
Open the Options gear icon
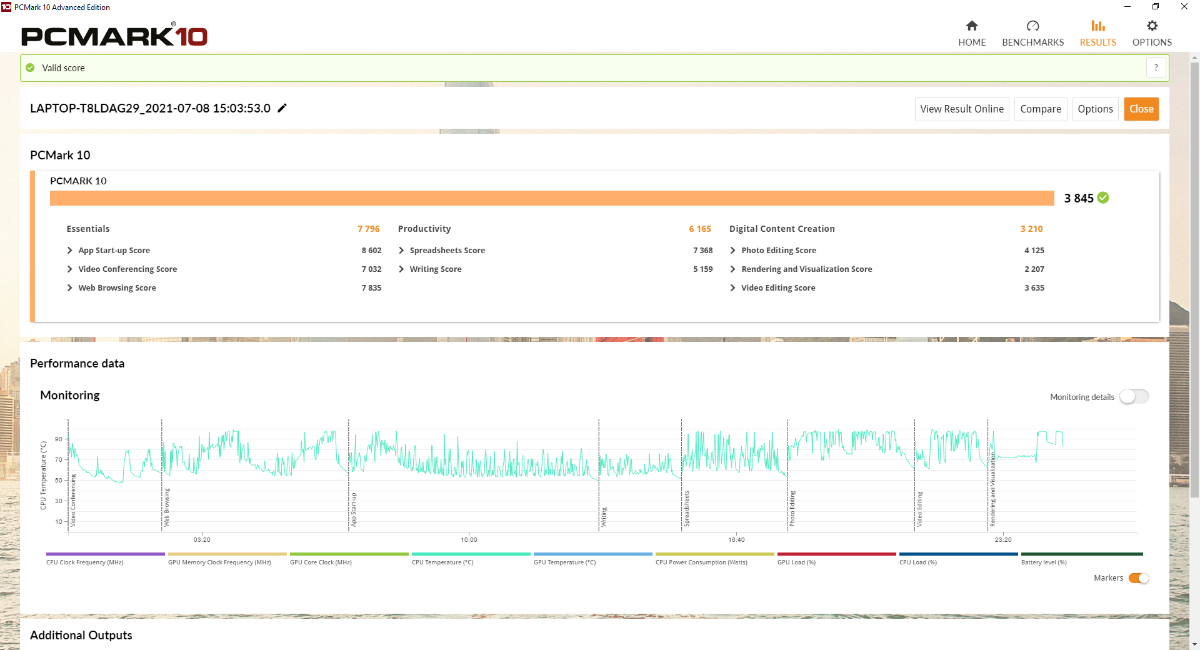pos(1152,26)
